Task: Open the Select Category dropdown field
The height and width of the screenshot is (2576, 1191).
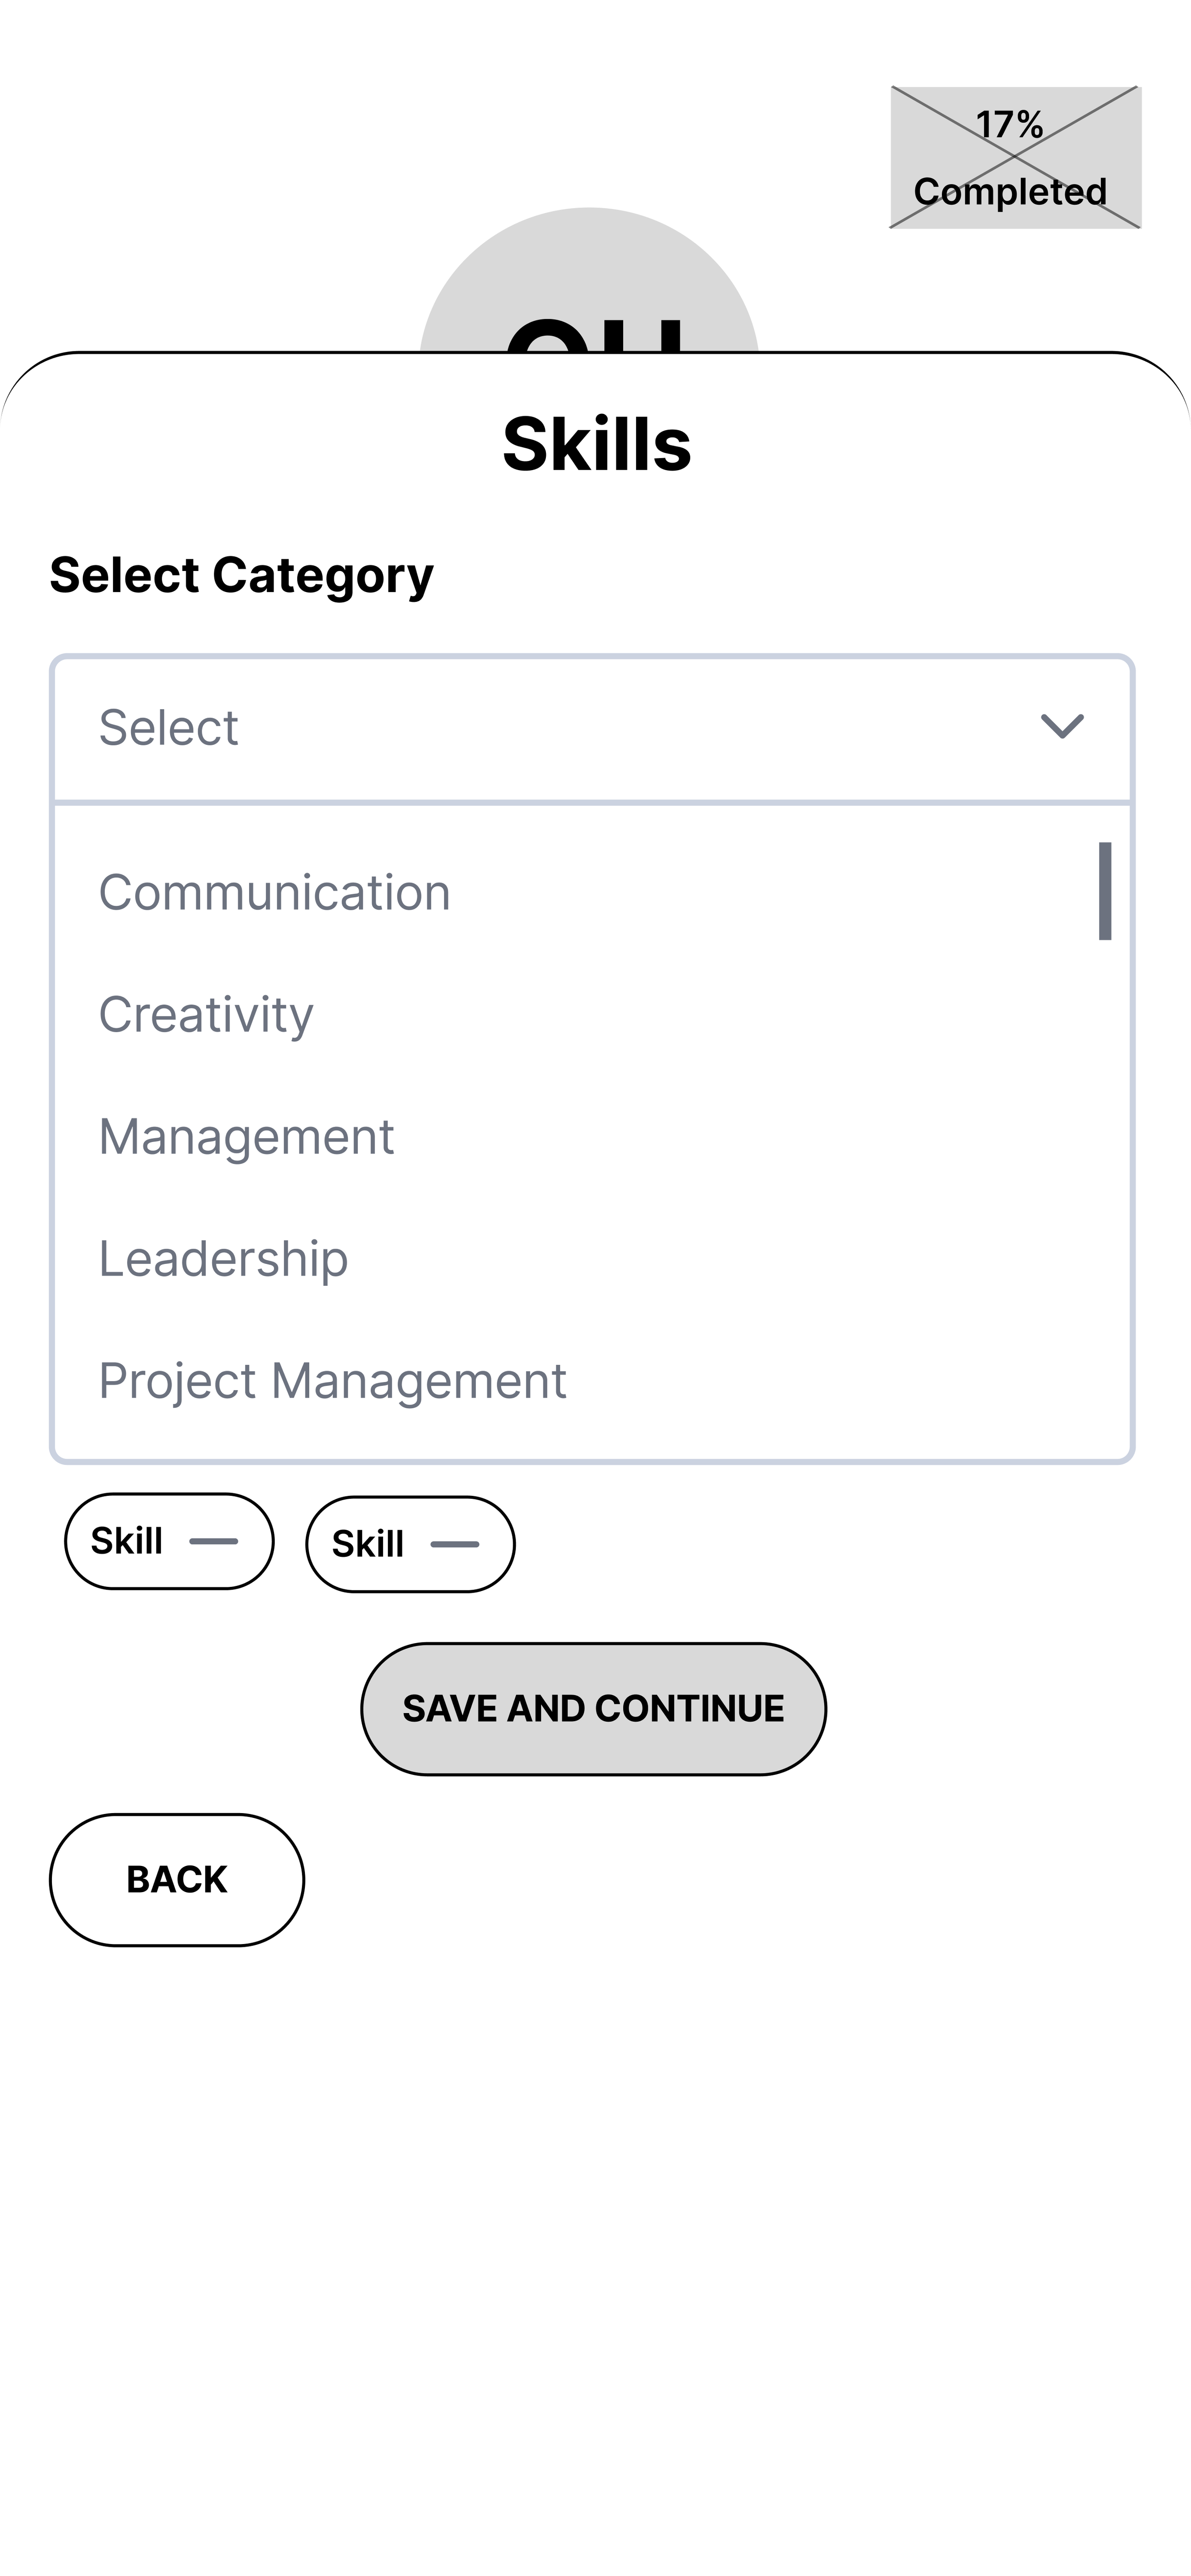Action: point(591,728)
